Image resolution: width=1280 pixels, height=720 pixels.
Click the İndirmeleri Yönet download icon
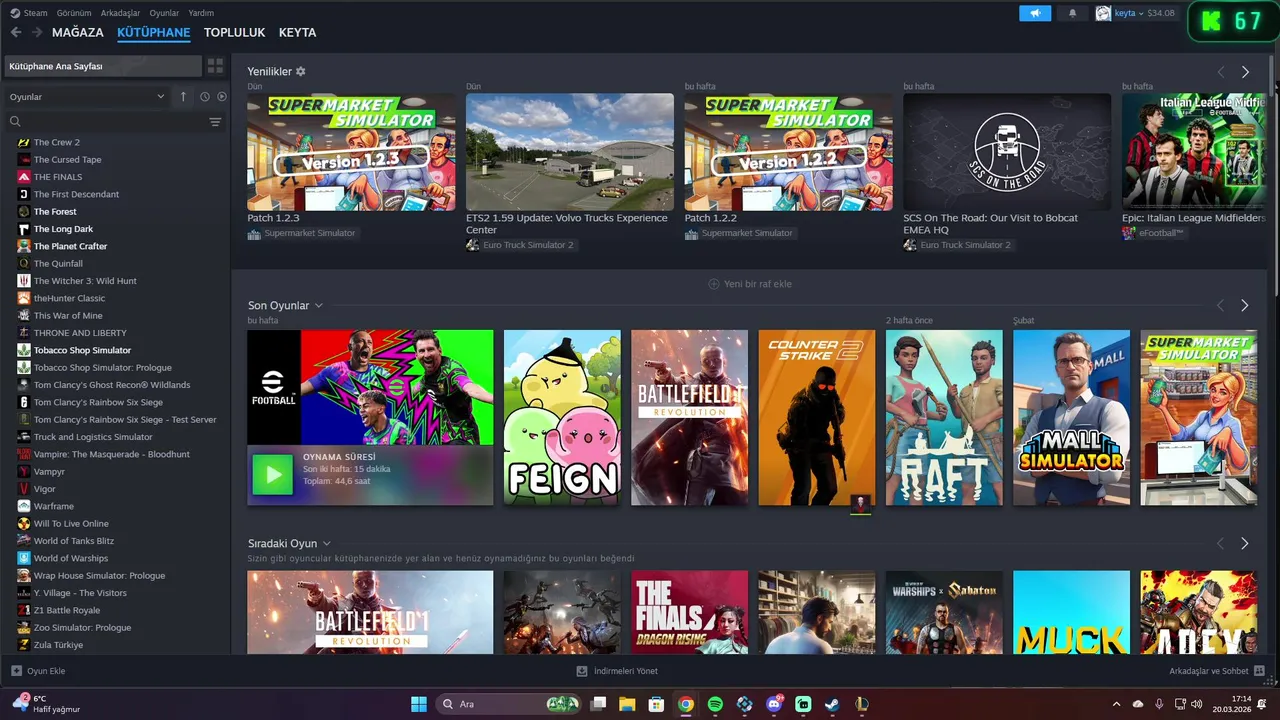[x=582, y=671]
